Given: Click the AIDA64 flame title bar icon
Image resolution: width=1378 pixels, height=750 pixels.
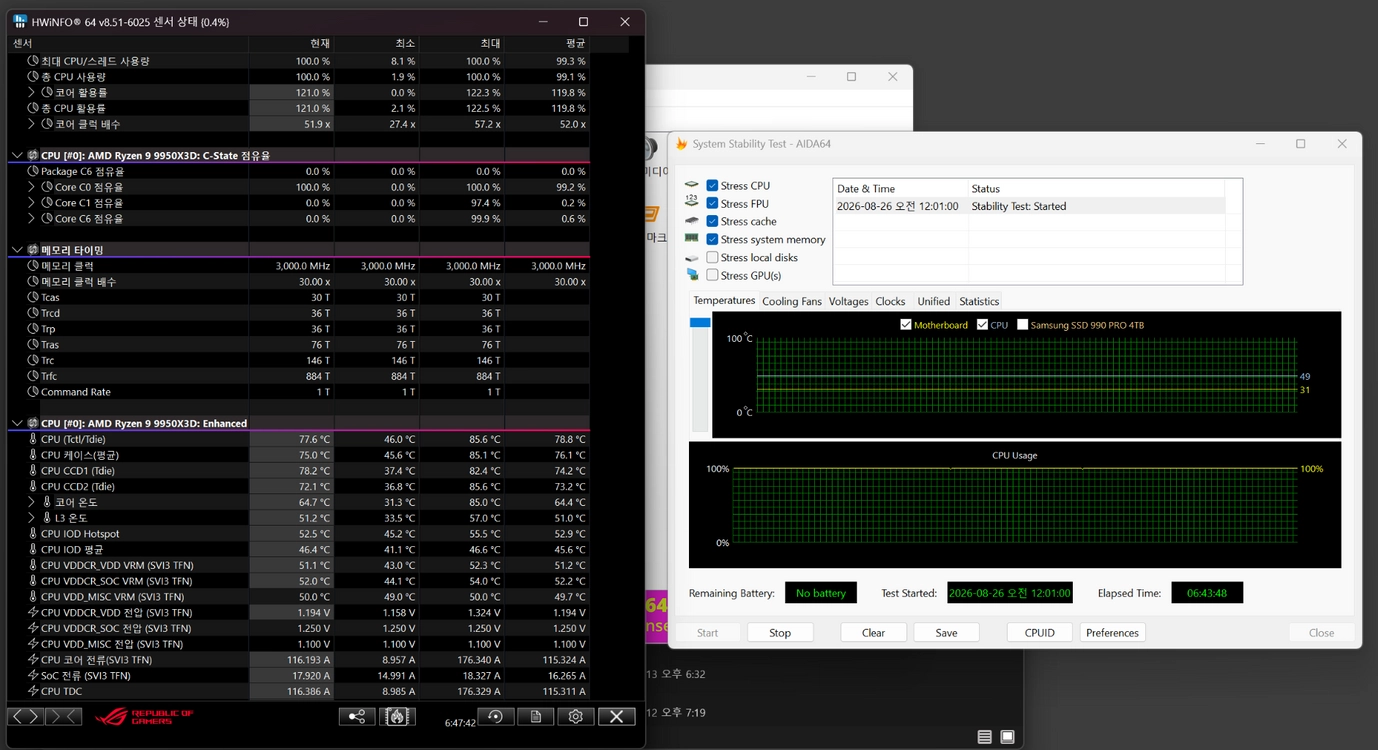Looking at the screenshot, I should 682,144.
